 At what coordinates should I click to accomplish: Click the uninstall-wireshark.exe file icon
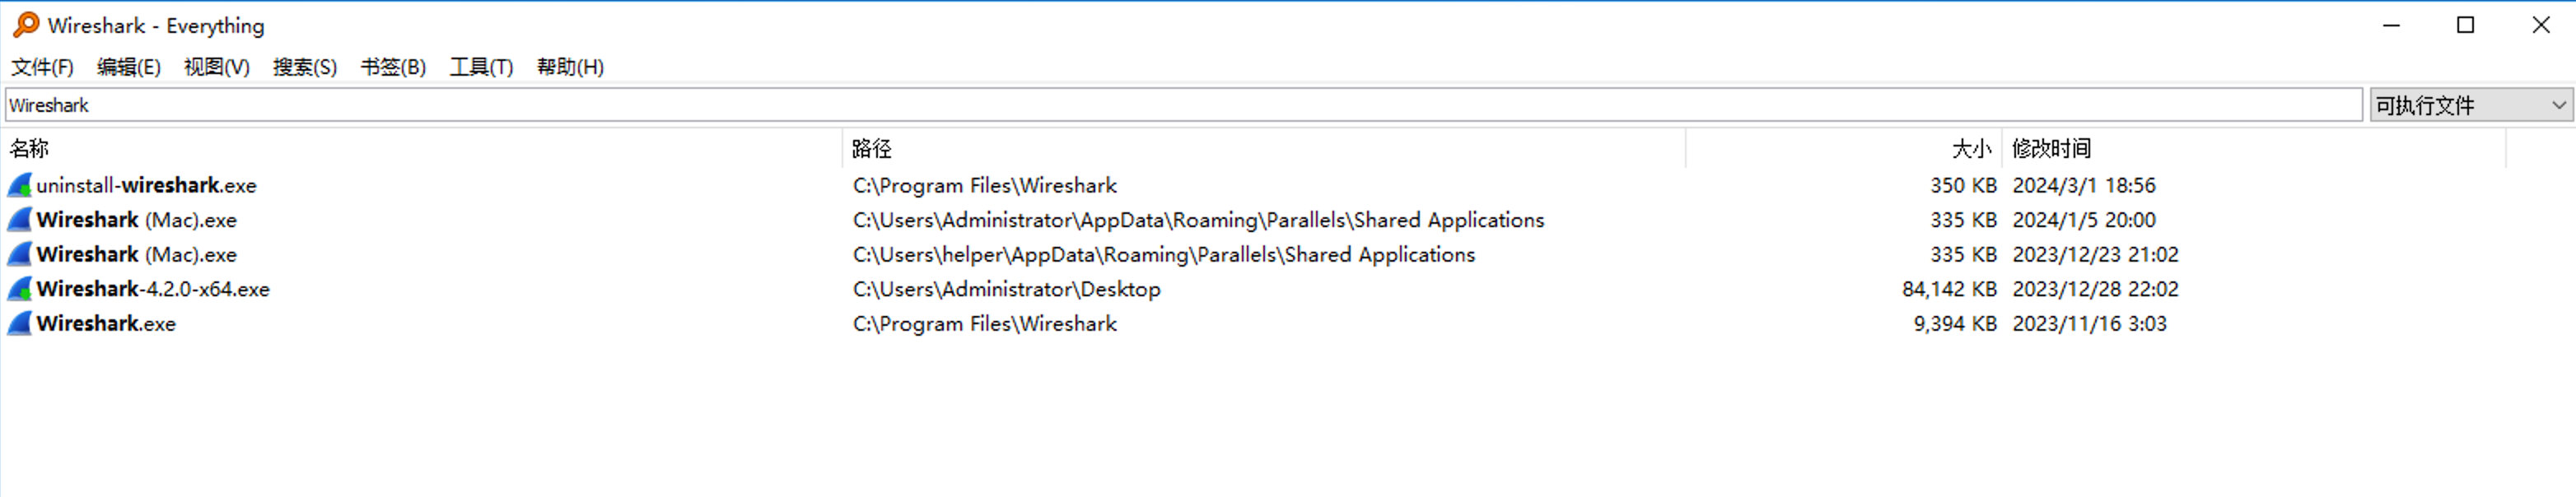(x=19, y=185)
